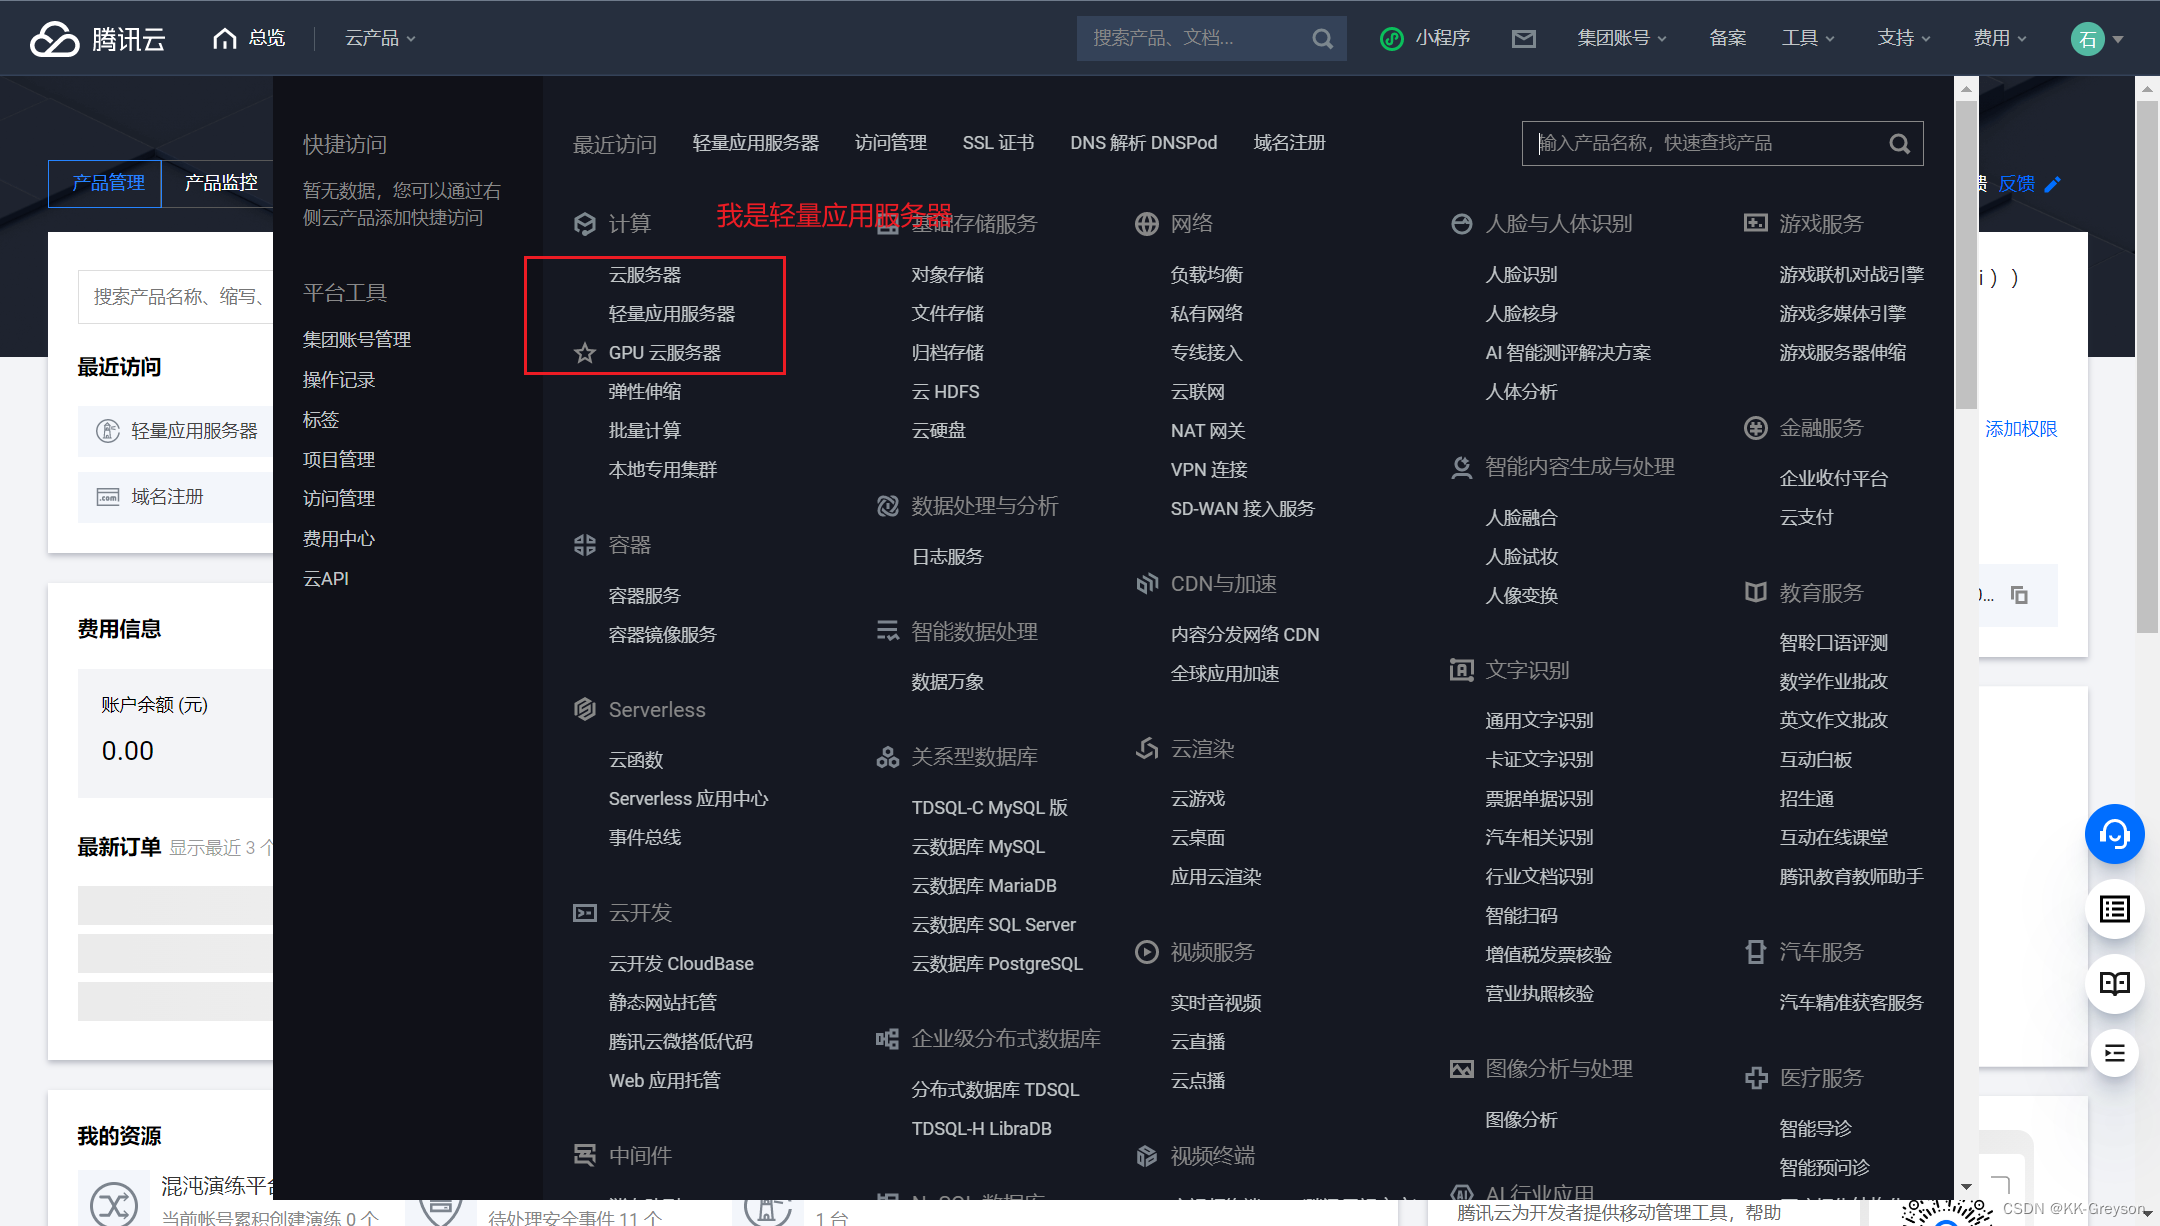Screen dimensions: 2160x1226
Task: Click the home overview icon
Action: click(x=225, y=38)
